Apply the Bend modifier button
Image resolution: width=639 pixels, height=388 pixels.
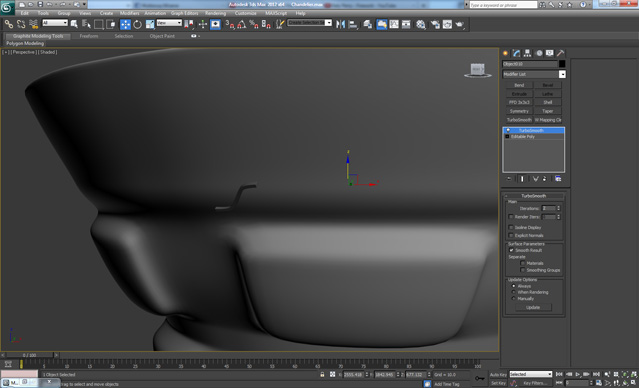coord(519,85)
